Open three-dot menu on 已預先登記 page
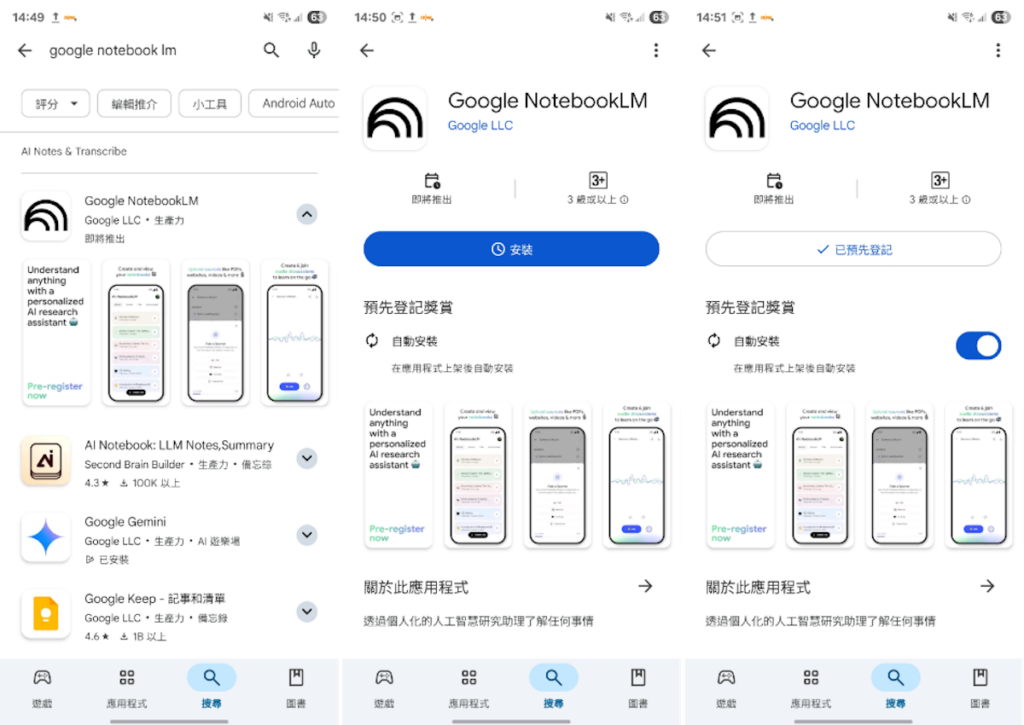This screenshot has height=725, width=1024. (998, 50)
